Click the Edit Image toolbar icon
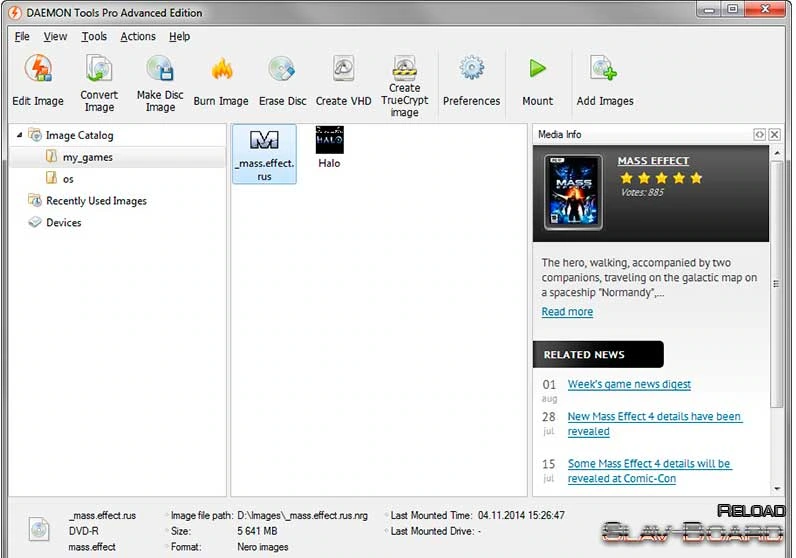Screen dimensions: 796x558 (x=38, y=69)
